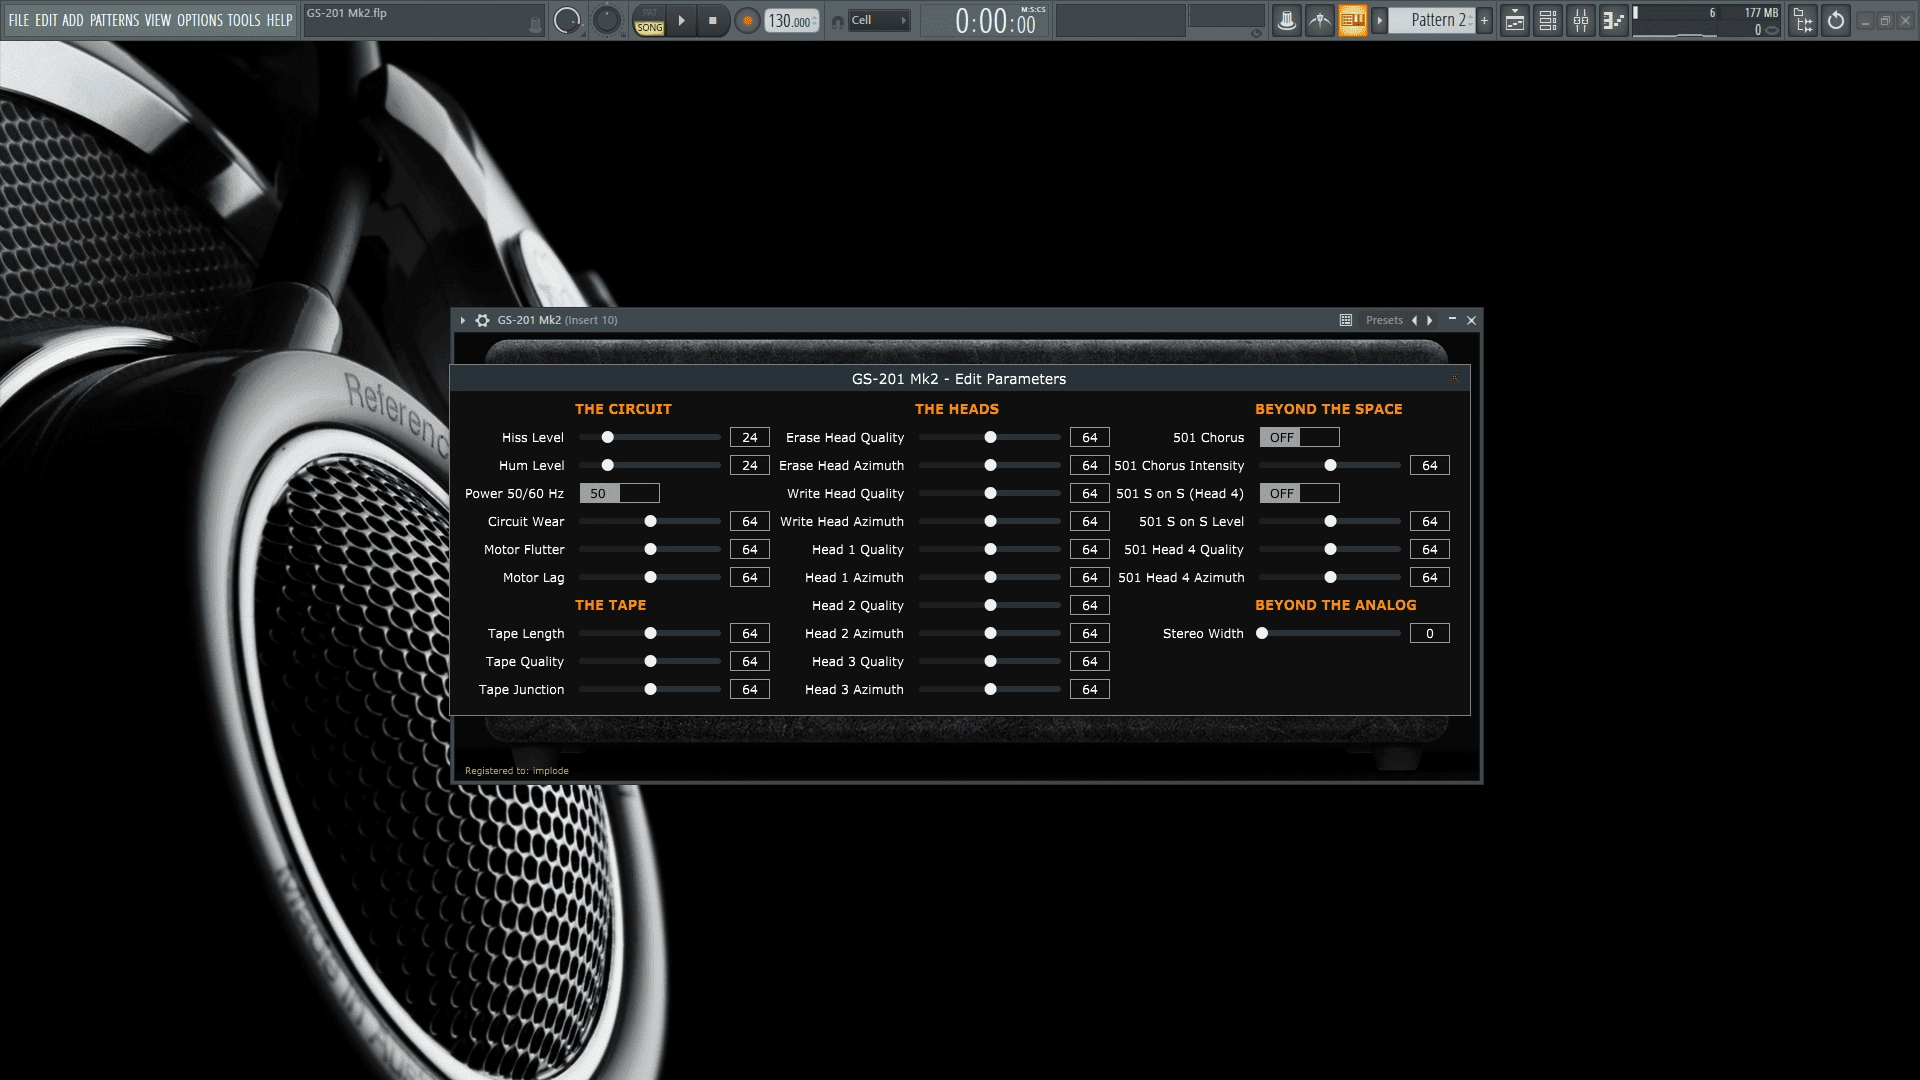Open the VIEW menu
This screenshot has height=1080, width=1920.
tap(158, 20)
